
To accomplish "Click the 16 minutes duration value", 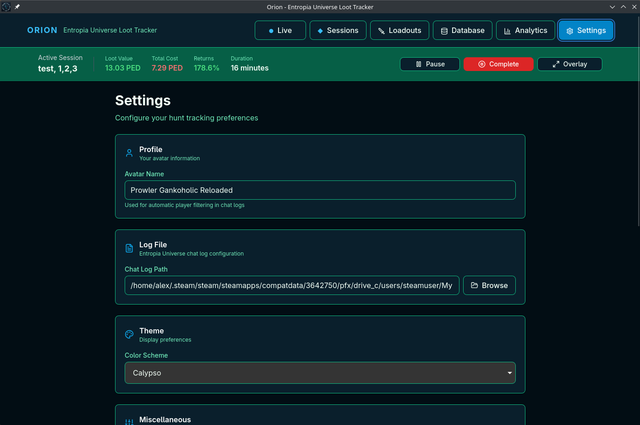I will [x=249, y=68].
